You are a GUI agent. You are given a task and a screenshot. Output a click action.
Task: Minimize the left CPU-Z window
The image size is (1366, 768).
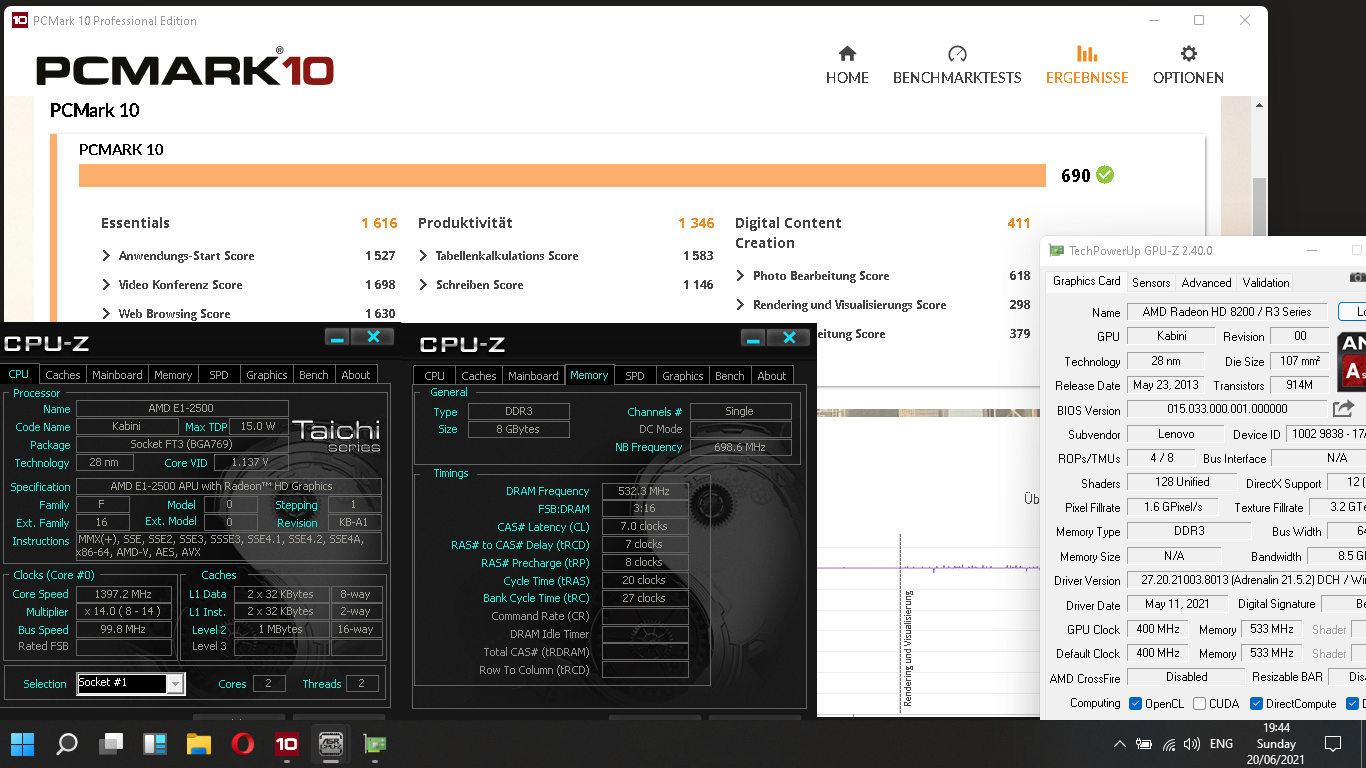[337, 337]
